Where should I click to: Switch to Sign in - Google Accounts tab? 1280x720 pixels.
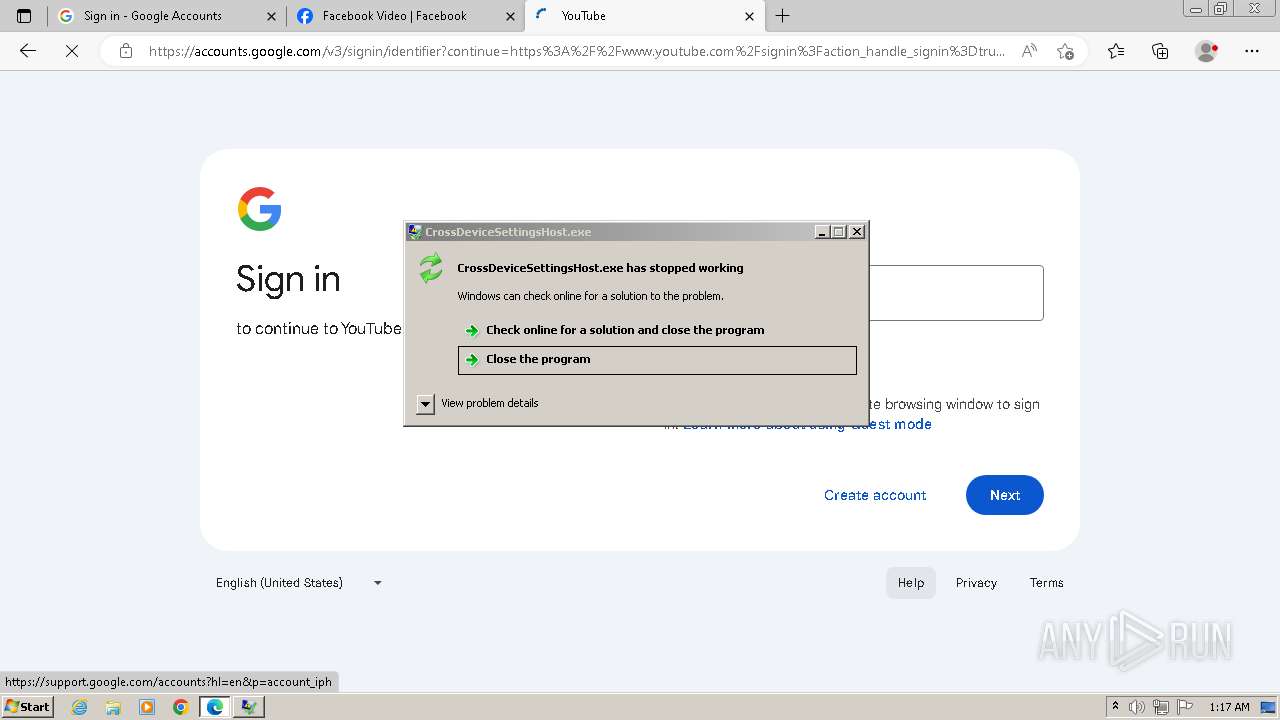[167, 16]
